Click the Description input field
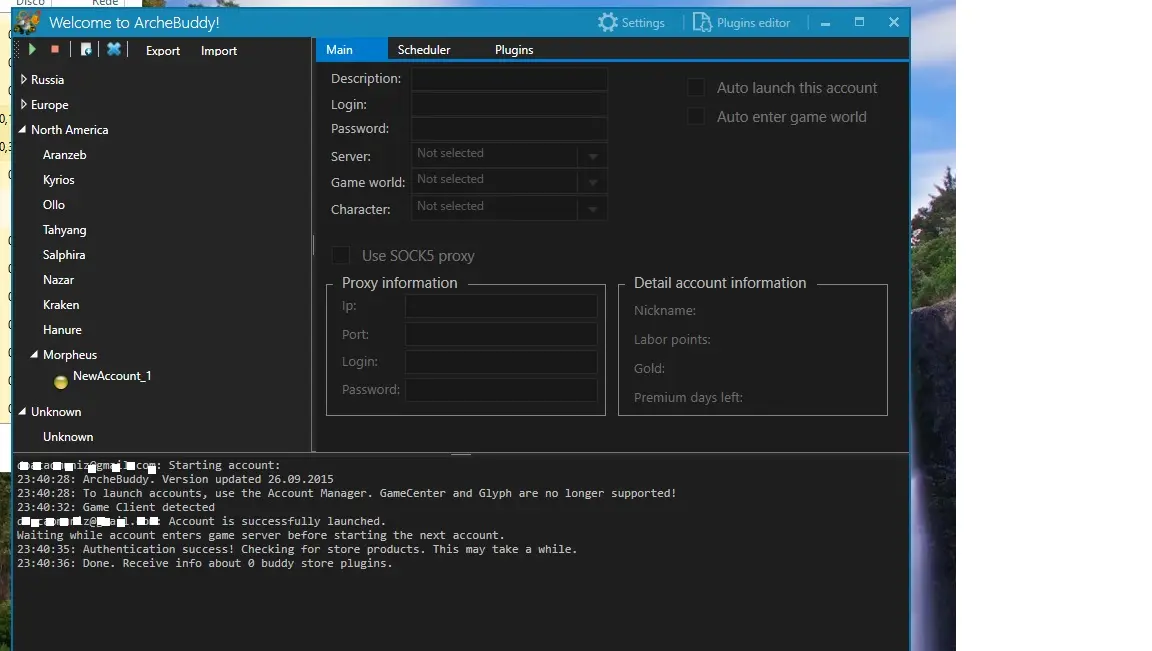This screenshot has width=1152, height=651. pyautogui.click(x=509, y=79)
